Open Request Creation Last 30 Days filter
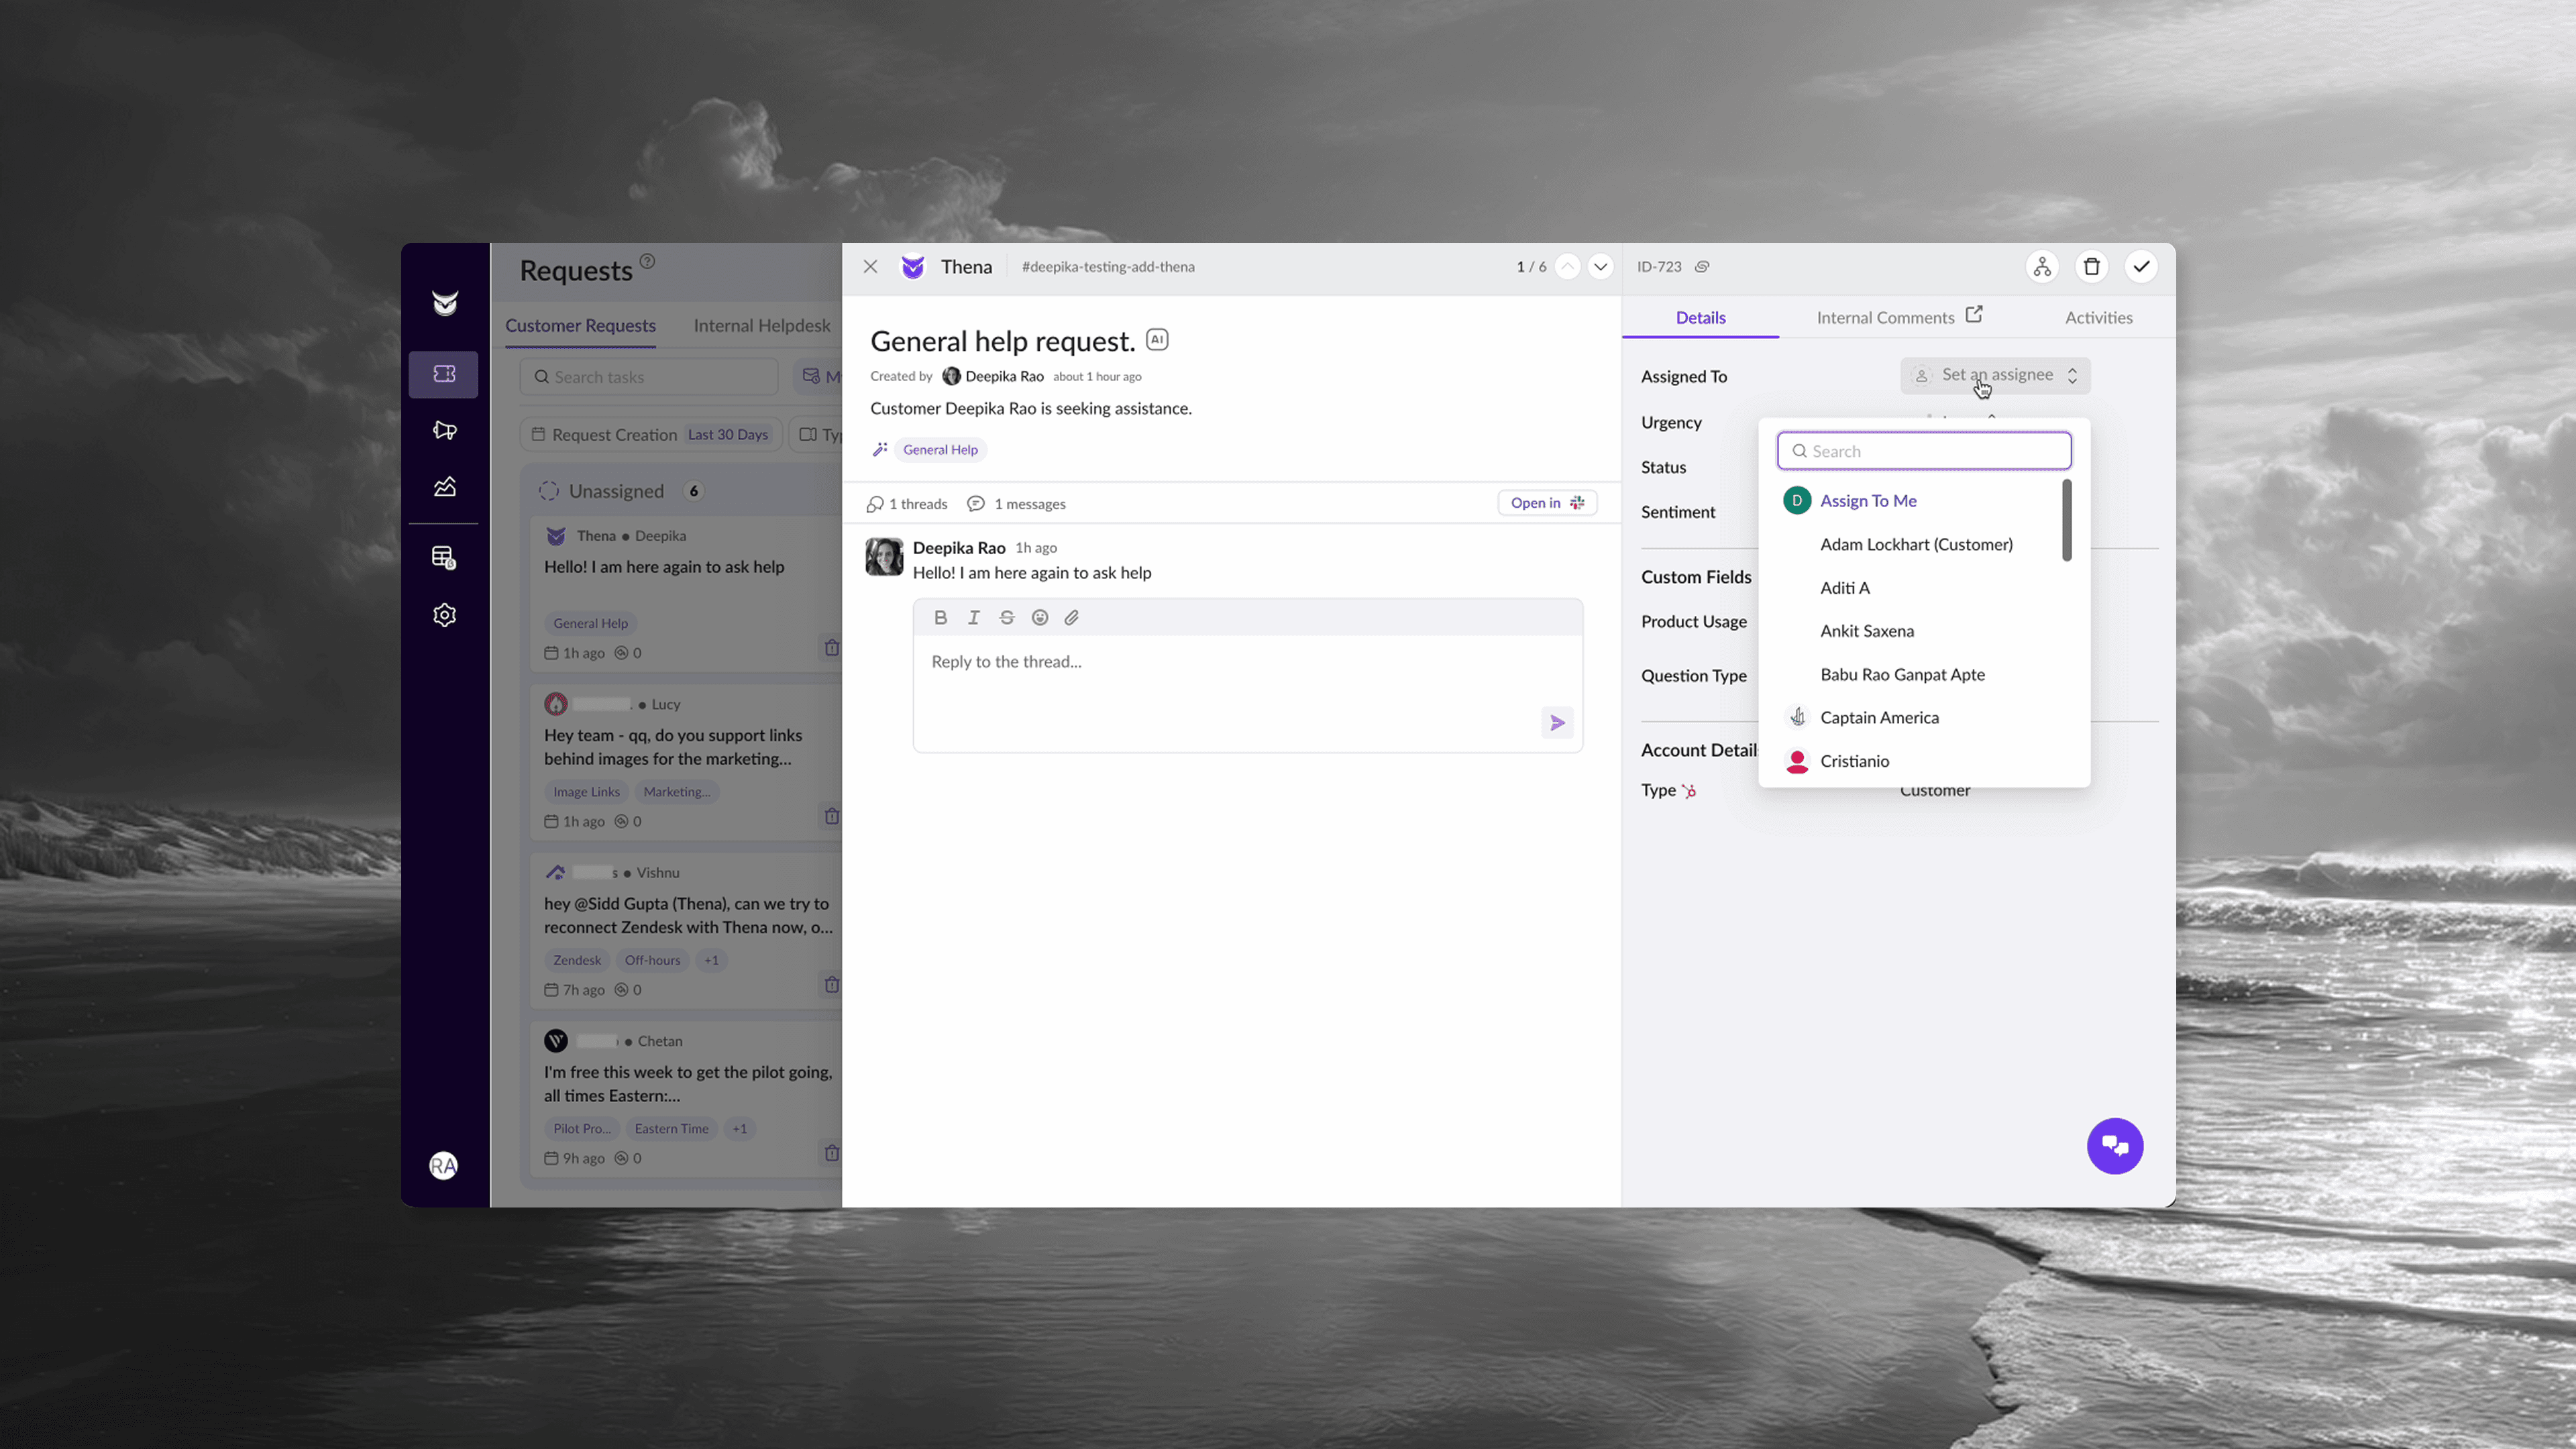 651,434
